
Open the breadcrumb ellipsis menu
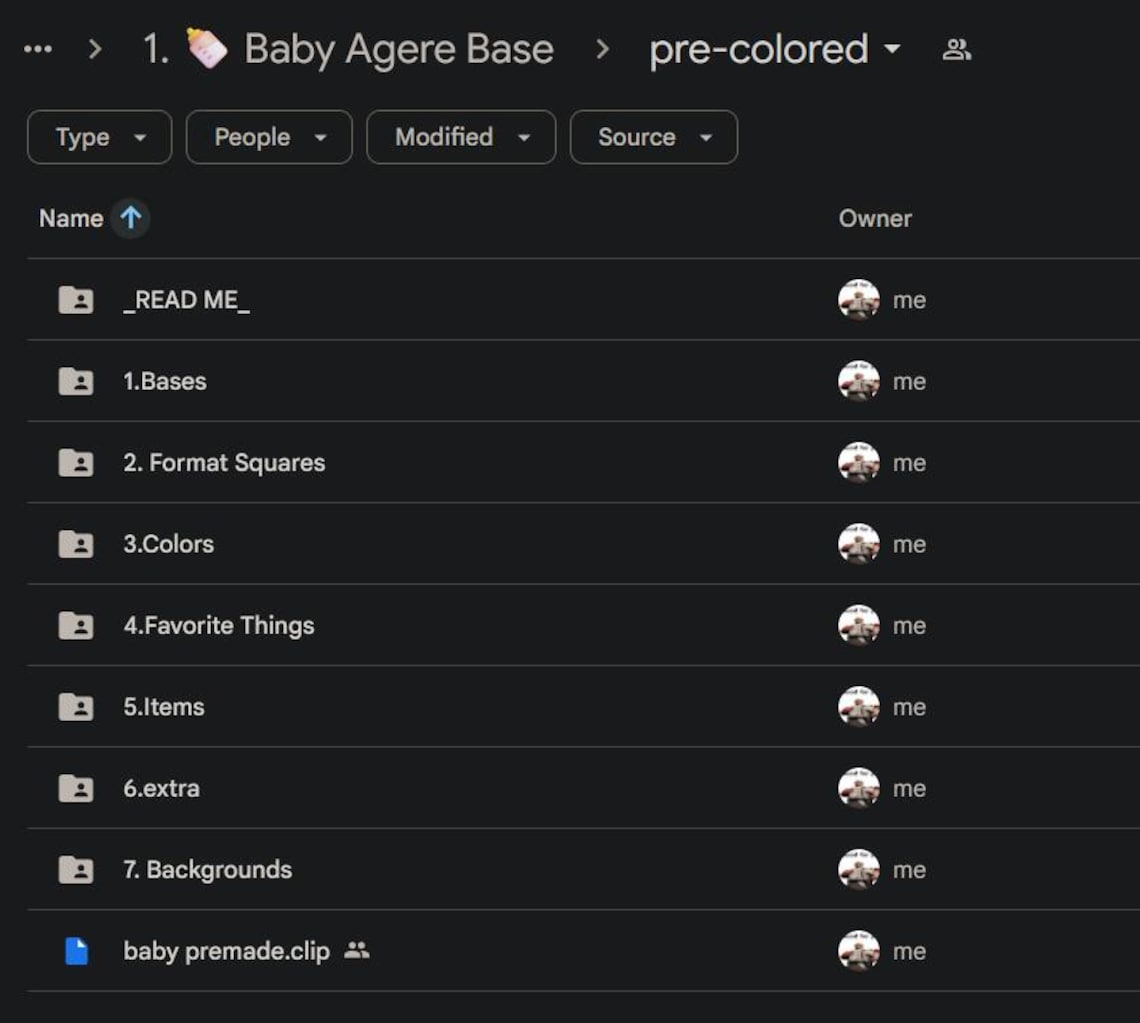click(x=38, y=49)
